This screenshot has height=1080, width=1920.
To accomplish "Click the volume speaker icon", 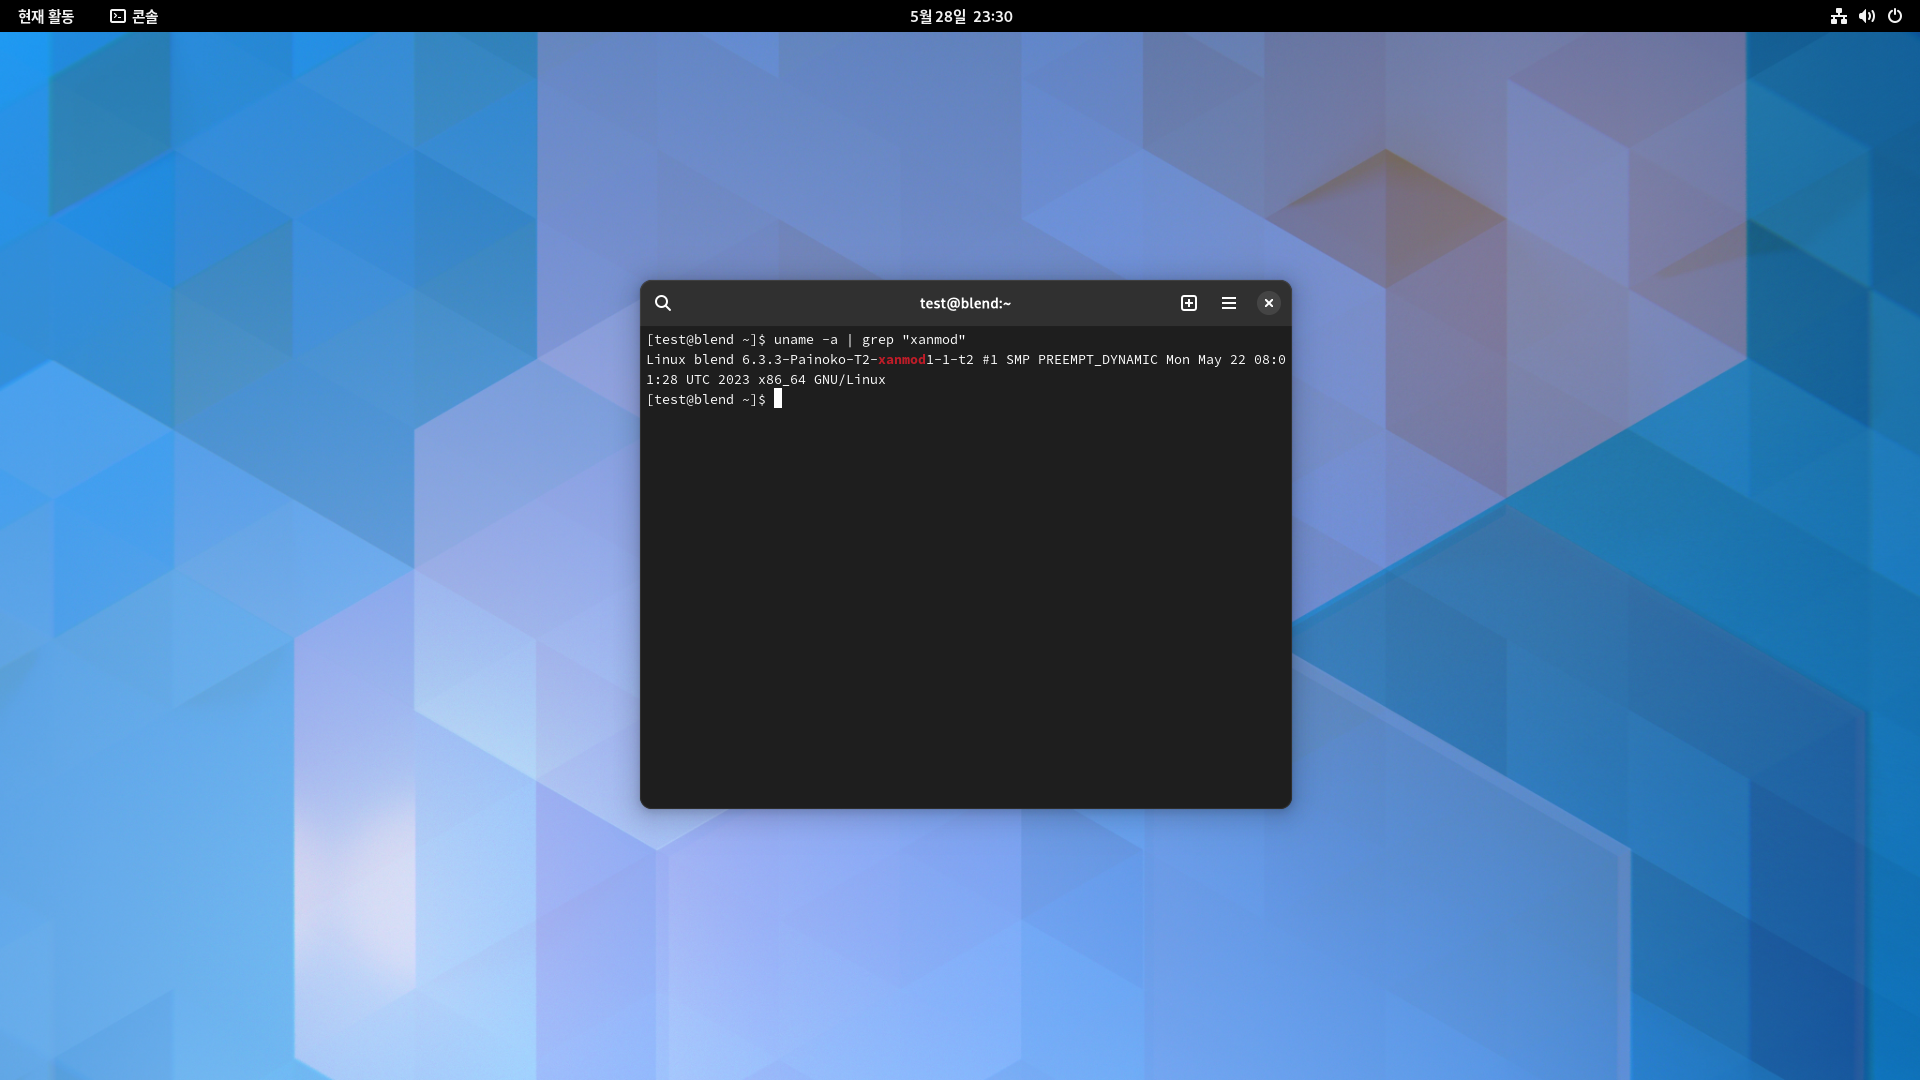I will pyautogui.click(x=1866, y=16).
